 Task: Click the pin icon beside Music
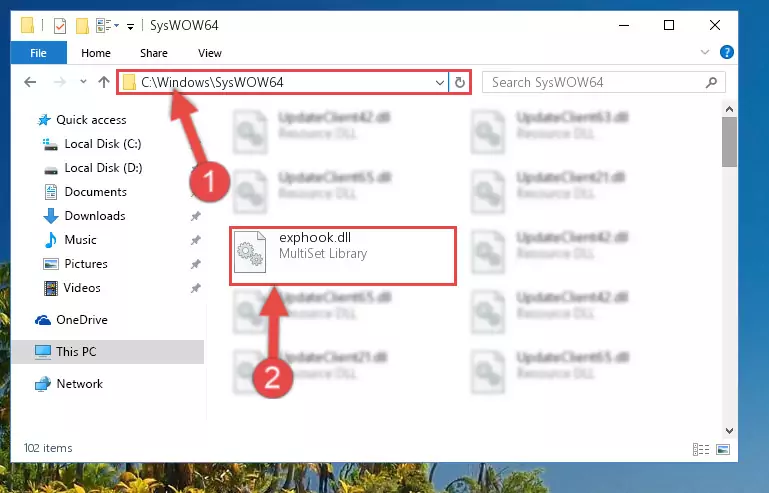[196, 240]
